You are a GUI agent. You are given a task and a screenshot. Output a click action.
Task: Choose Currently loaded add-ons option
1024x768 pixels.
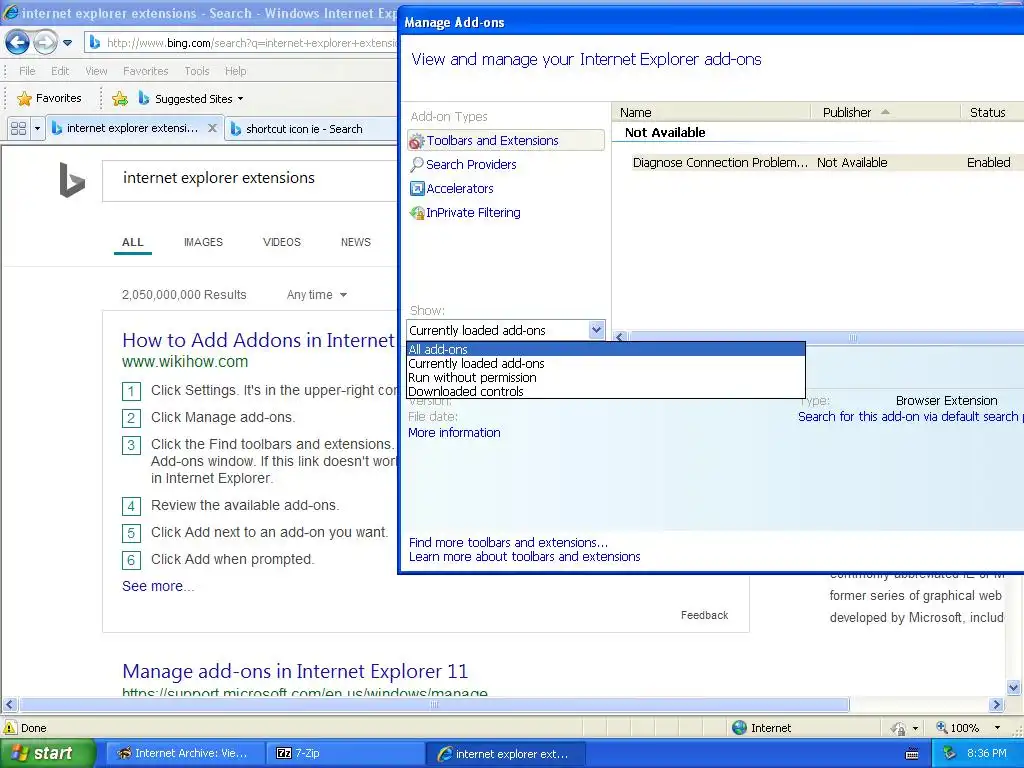(x=605, y=364)
